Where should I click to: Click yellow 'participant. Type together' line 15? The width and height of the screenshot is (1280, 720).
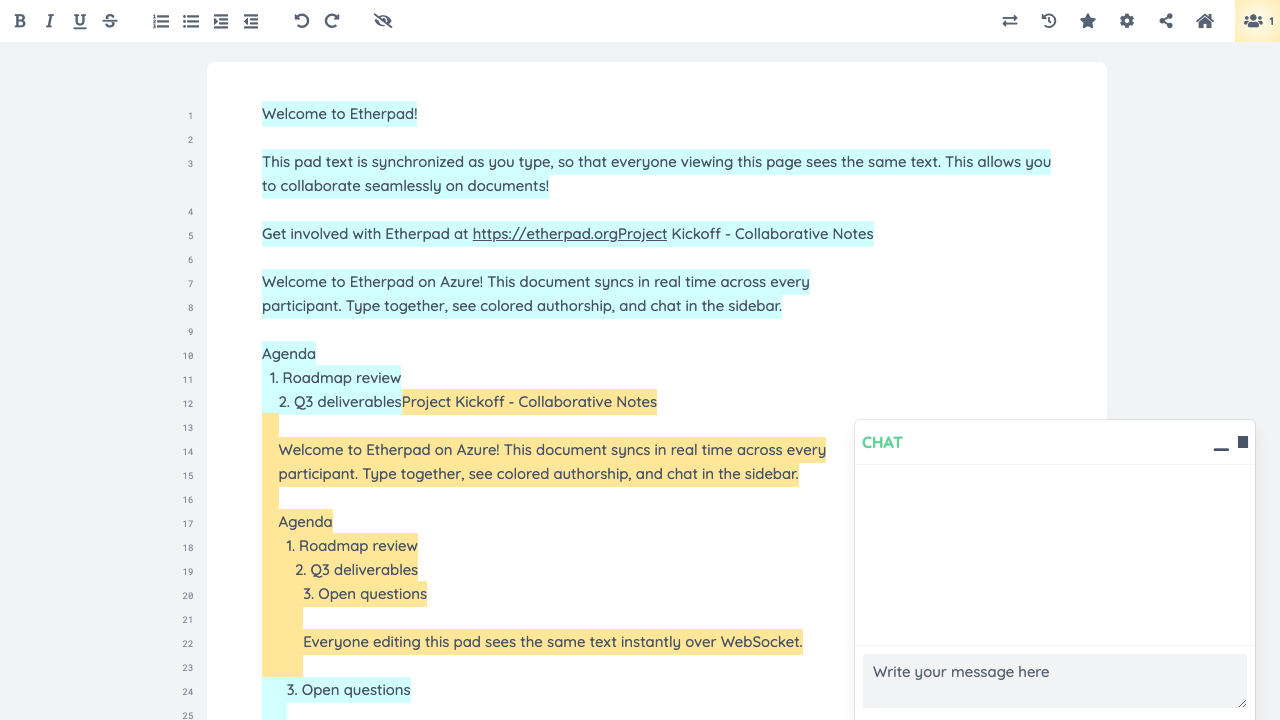pyautogui.click(x=538, y=474)
